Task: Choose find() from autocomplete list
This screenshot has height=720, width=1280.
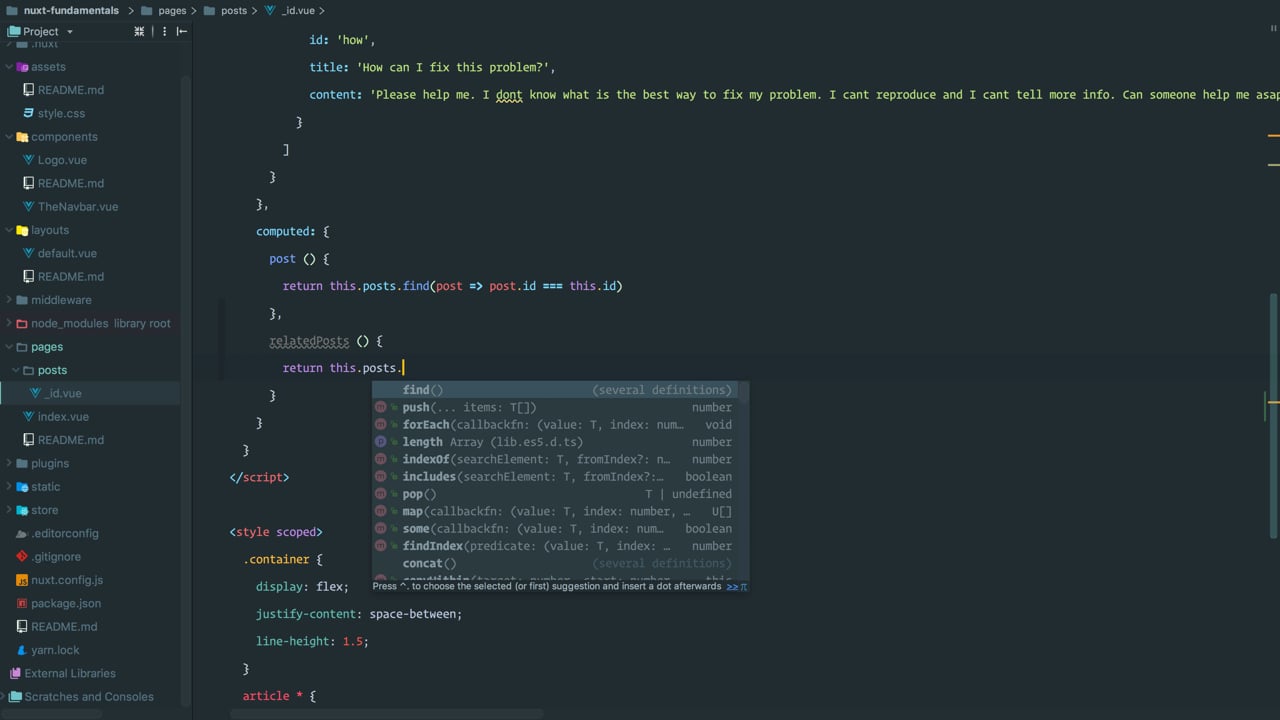Action: pyautogui.click(x=555, y=390)
